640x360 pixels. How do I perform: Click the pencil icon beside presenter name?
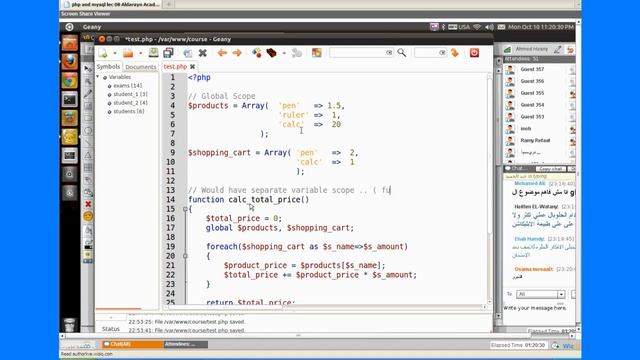coord(558,49)
